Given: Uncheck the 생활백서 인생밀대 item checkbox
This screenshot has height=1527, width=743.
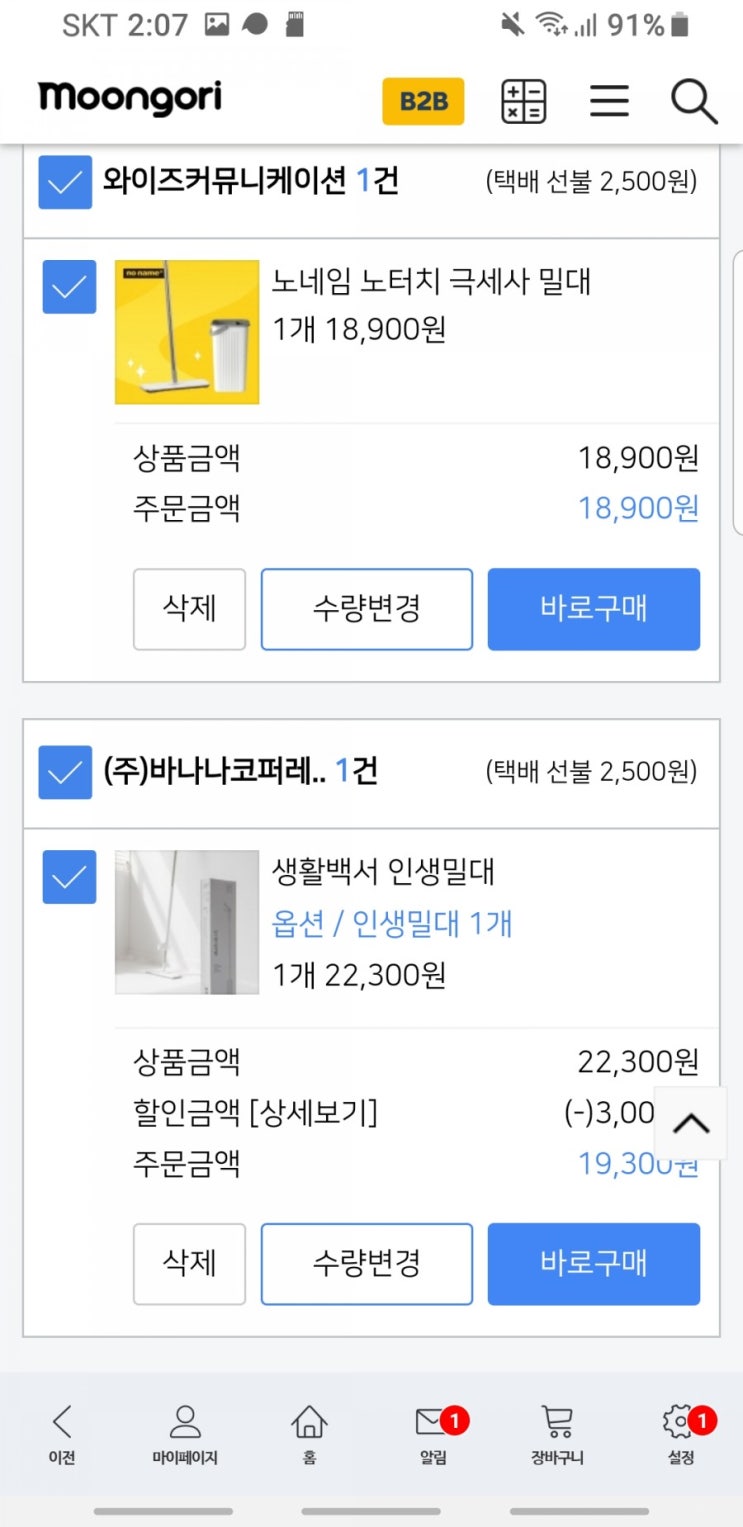Looking at the screenshot, I should [69, 877].
